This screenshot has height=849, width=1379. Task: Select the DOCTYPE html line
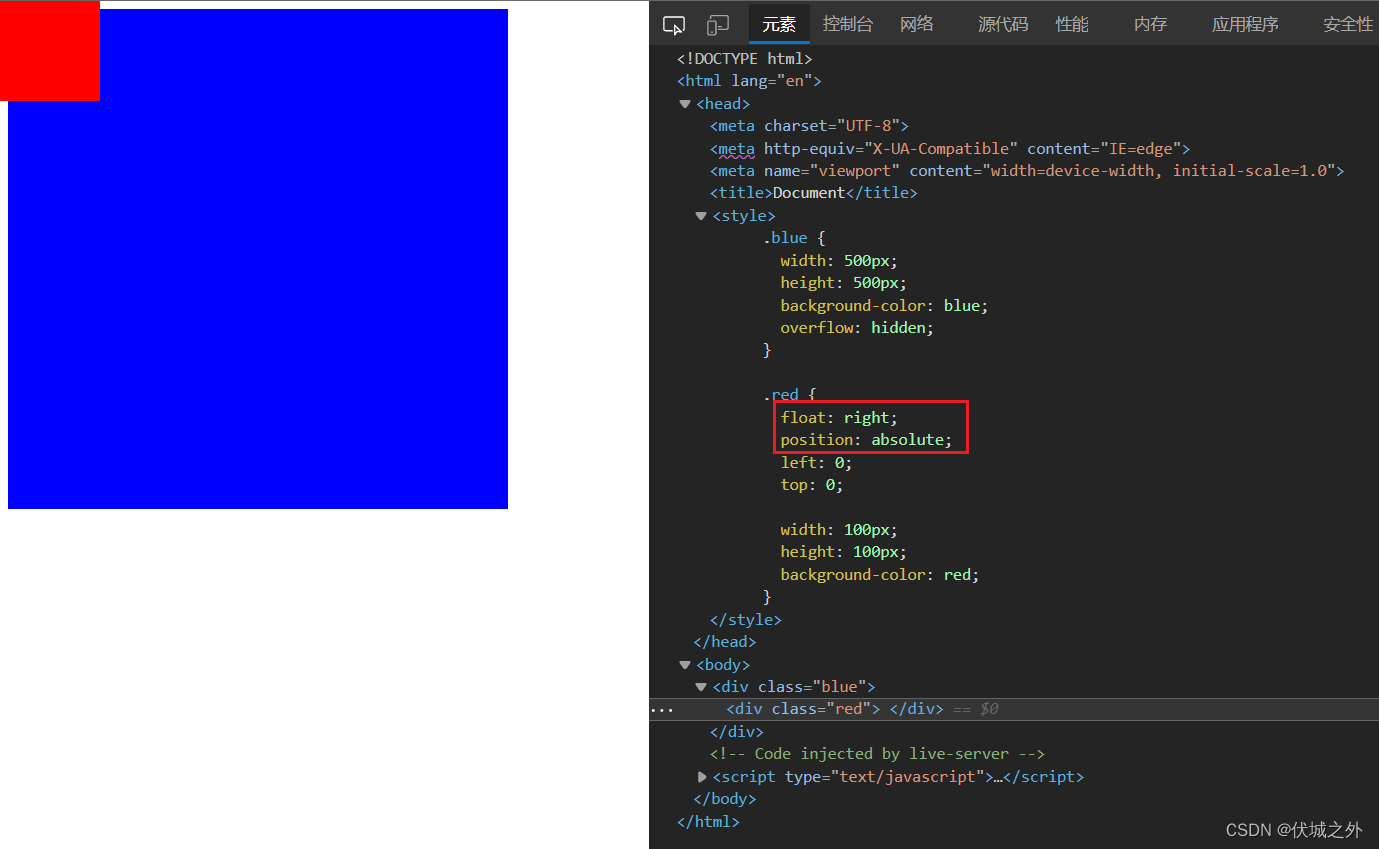(x=745, y=59)
